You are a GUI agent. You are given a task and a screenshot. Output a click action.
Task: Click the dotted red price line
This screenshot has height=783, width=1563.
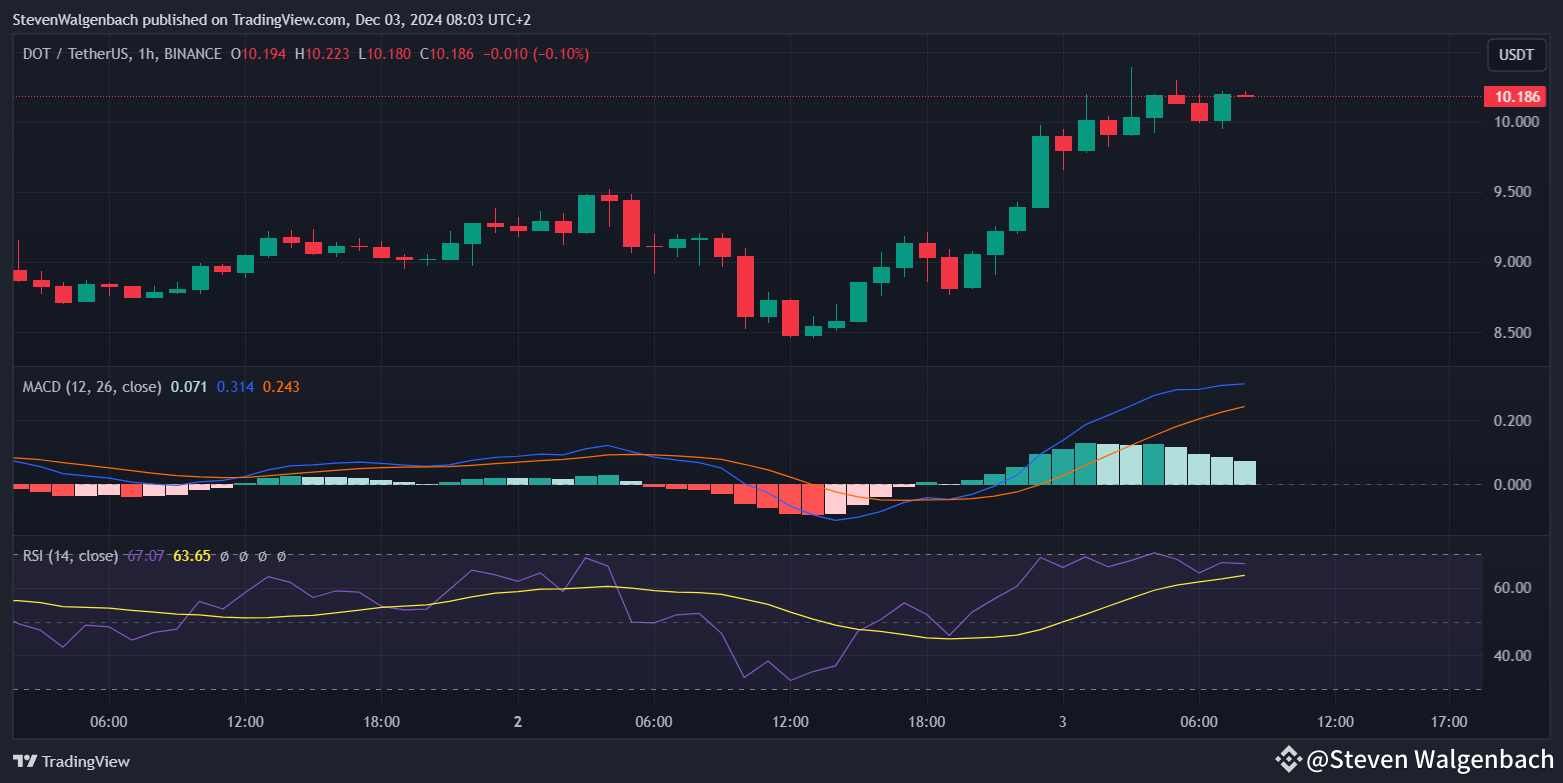(x=700, y=96)
